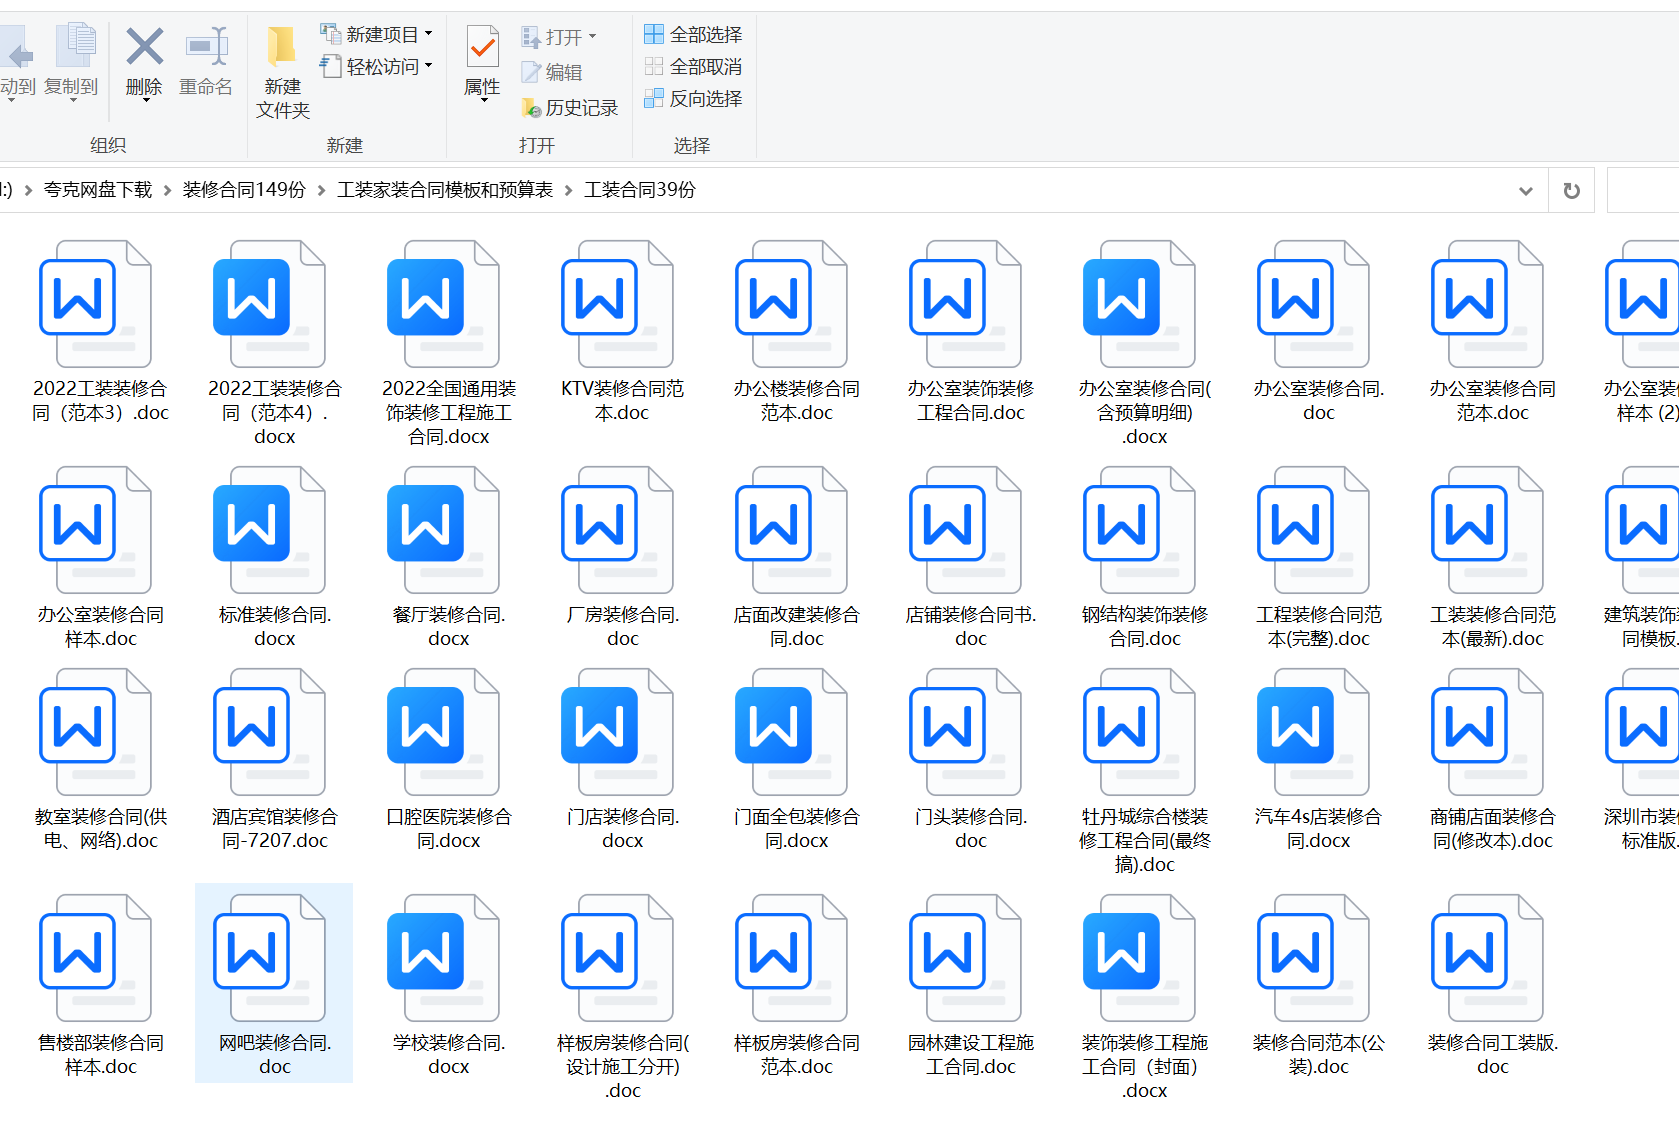Select 汽车4s店装修合同.docx file icon
The width and height of the screenshot is (1679, 1122).
1313,732
